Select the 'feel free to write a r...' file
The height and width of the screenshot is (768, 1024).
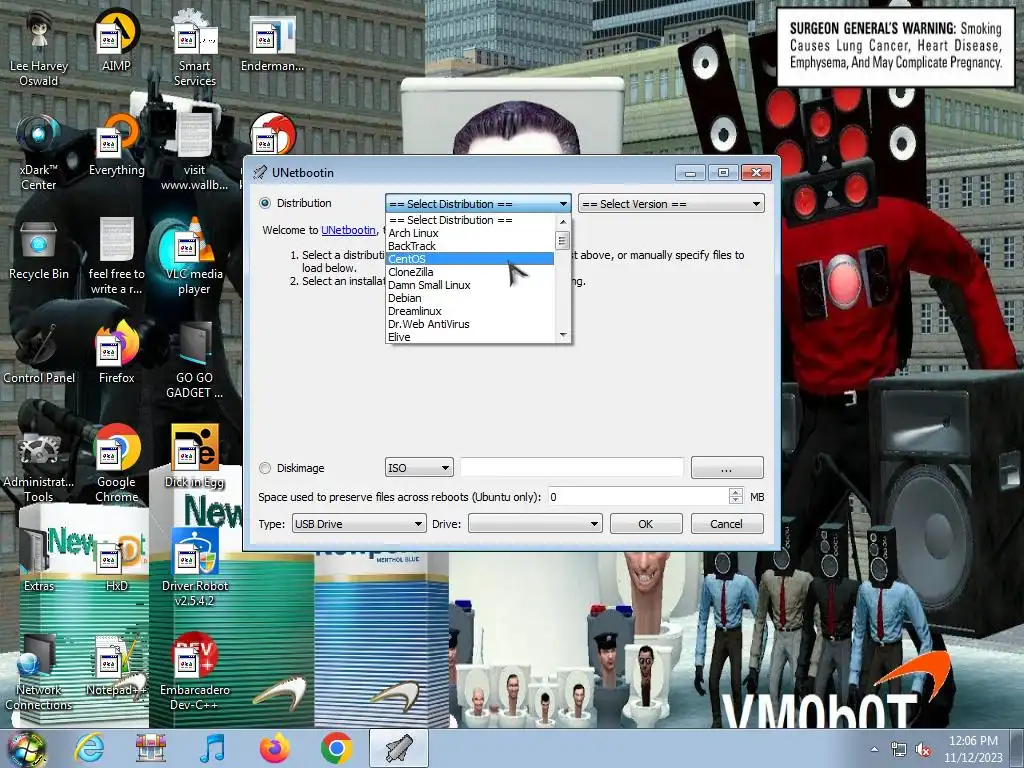click(x=116, y=257)
